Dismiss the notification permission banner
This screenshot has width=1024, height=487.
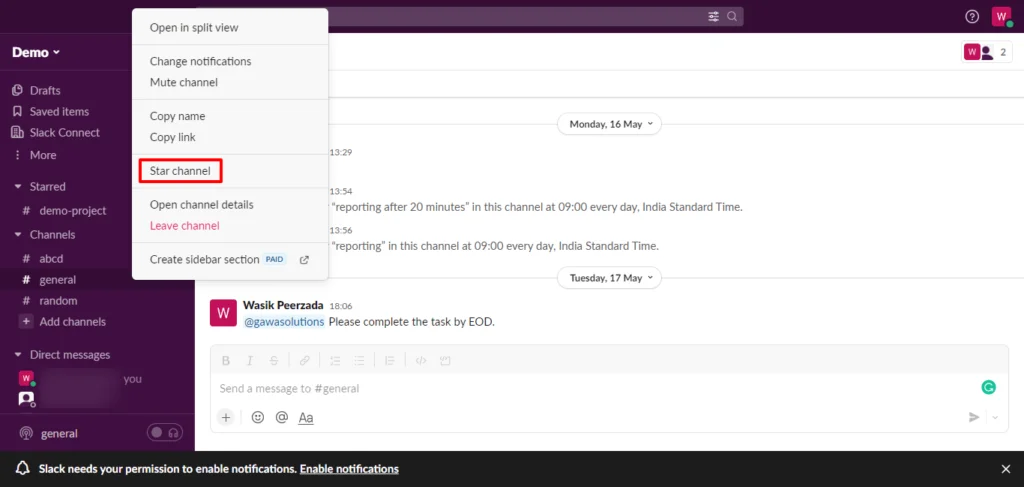tap(1006, 469)
